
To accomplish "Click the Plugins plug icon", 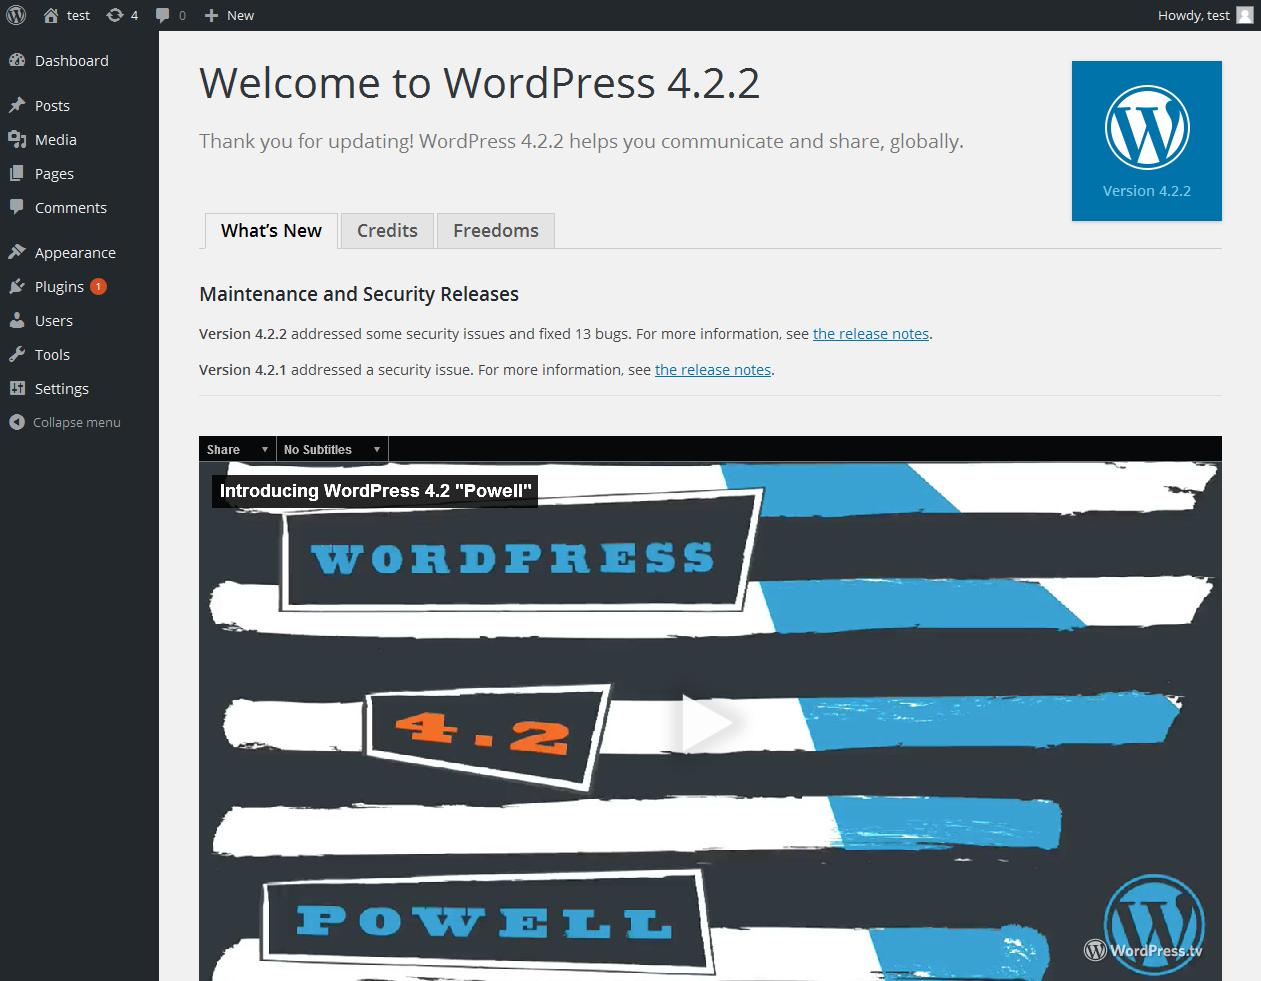I will [17, 286].
